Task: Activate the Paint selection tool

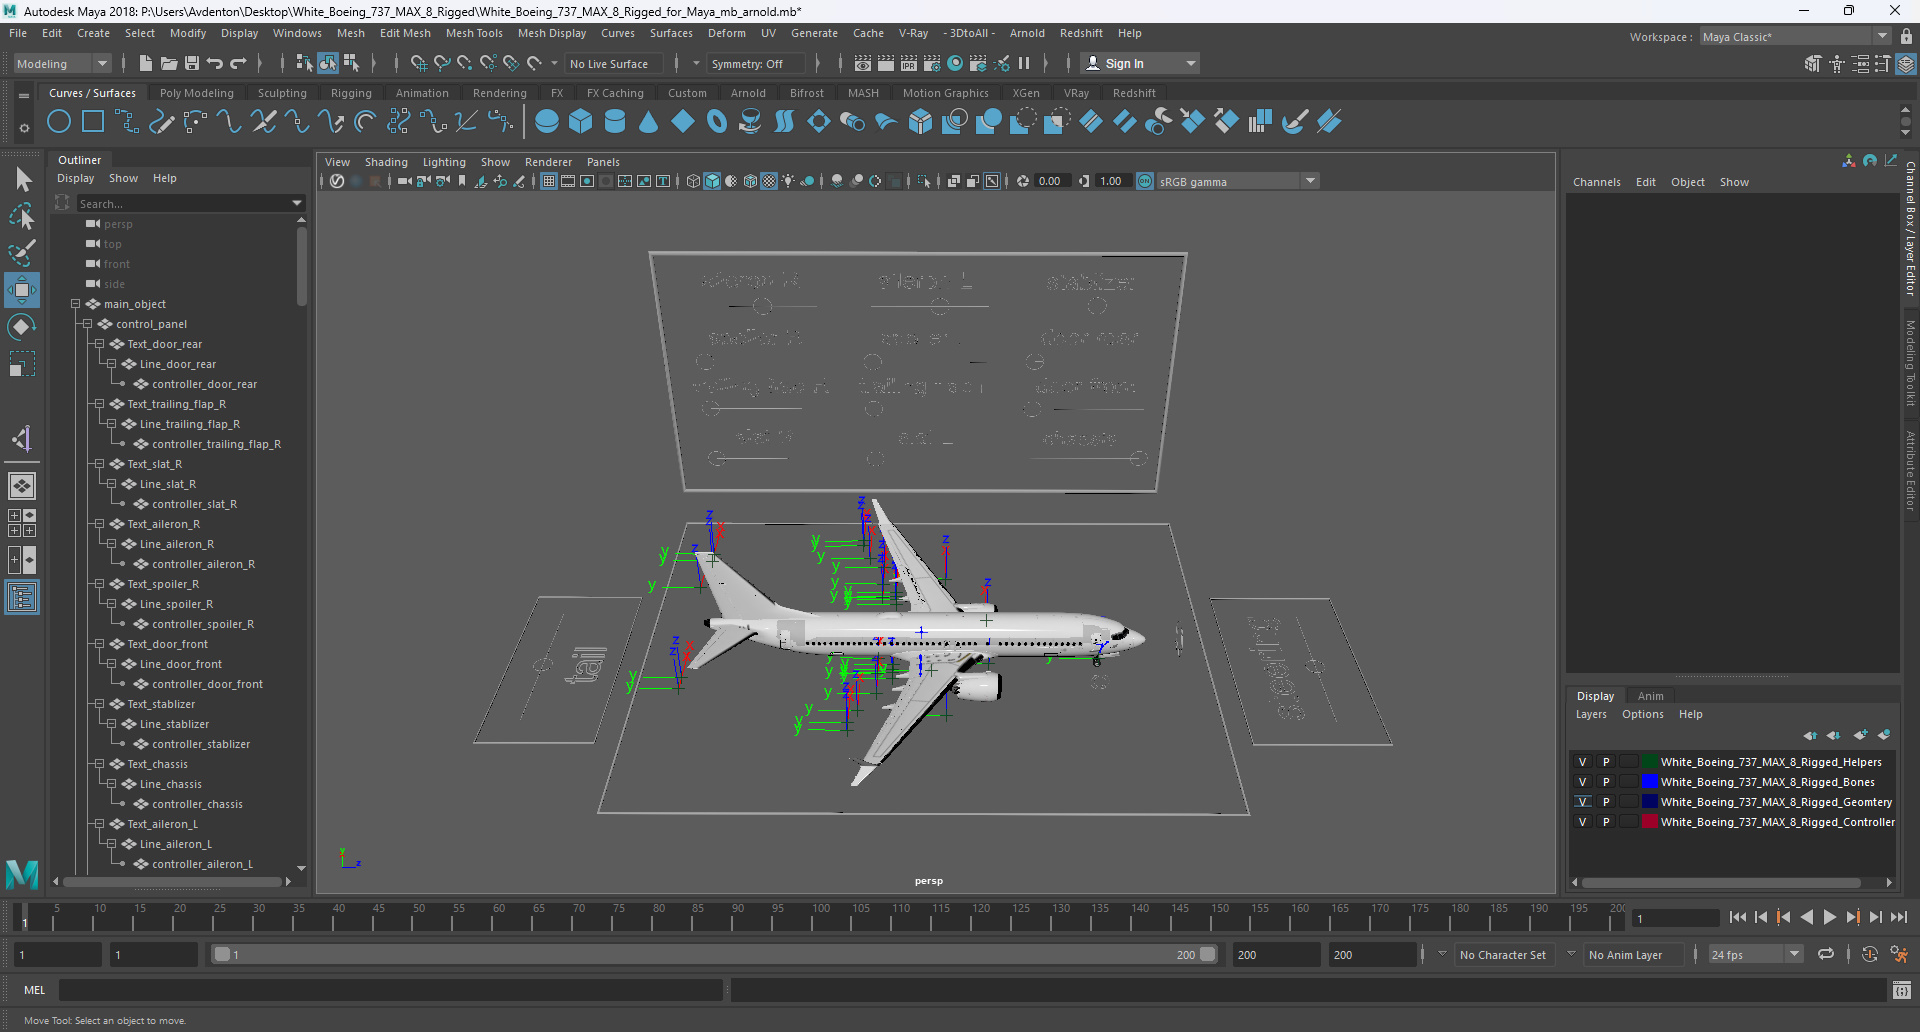Action: 22,252
